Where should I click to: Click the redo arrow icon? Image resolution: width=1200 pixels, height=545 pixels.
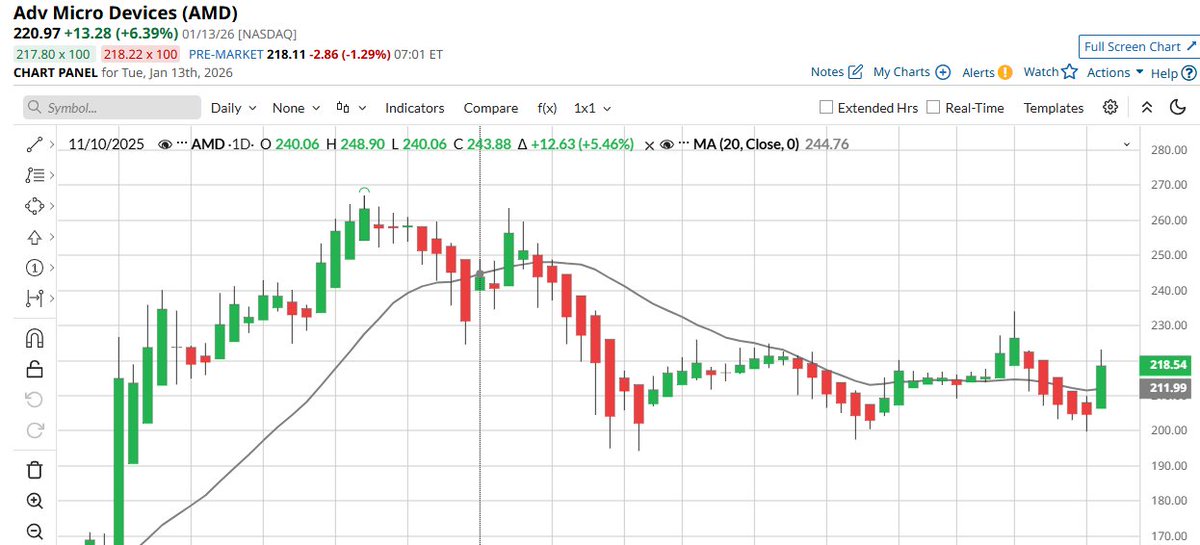pos(34,431)
